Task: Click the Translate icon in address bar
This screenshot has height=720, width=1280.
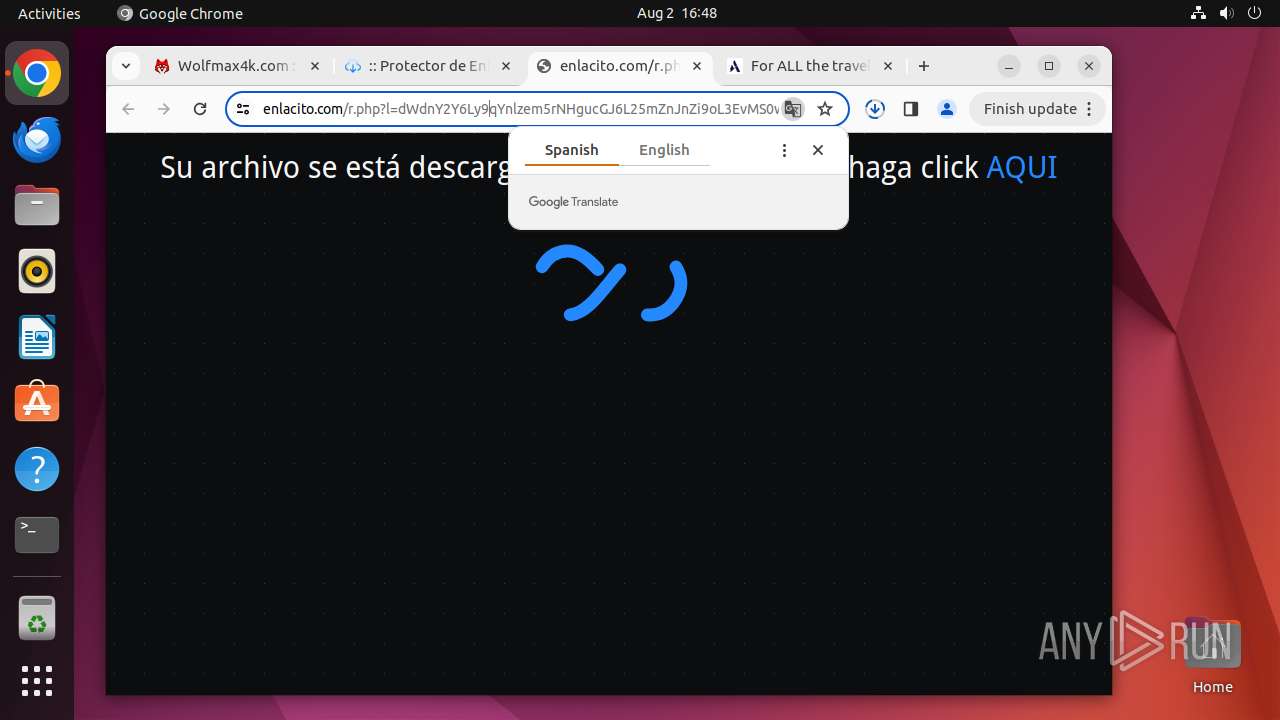Action: pos(792,109)
